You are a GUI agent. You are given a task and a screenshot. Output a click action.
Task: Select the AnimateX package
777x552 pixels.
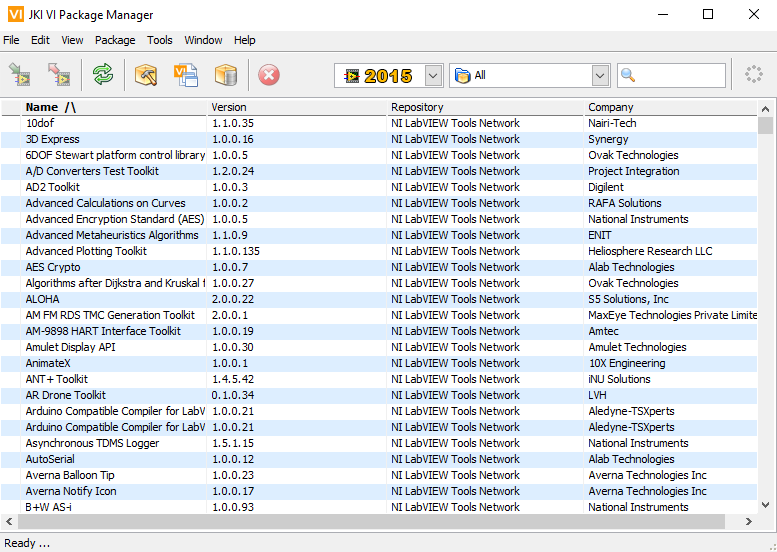pos(379,363)
